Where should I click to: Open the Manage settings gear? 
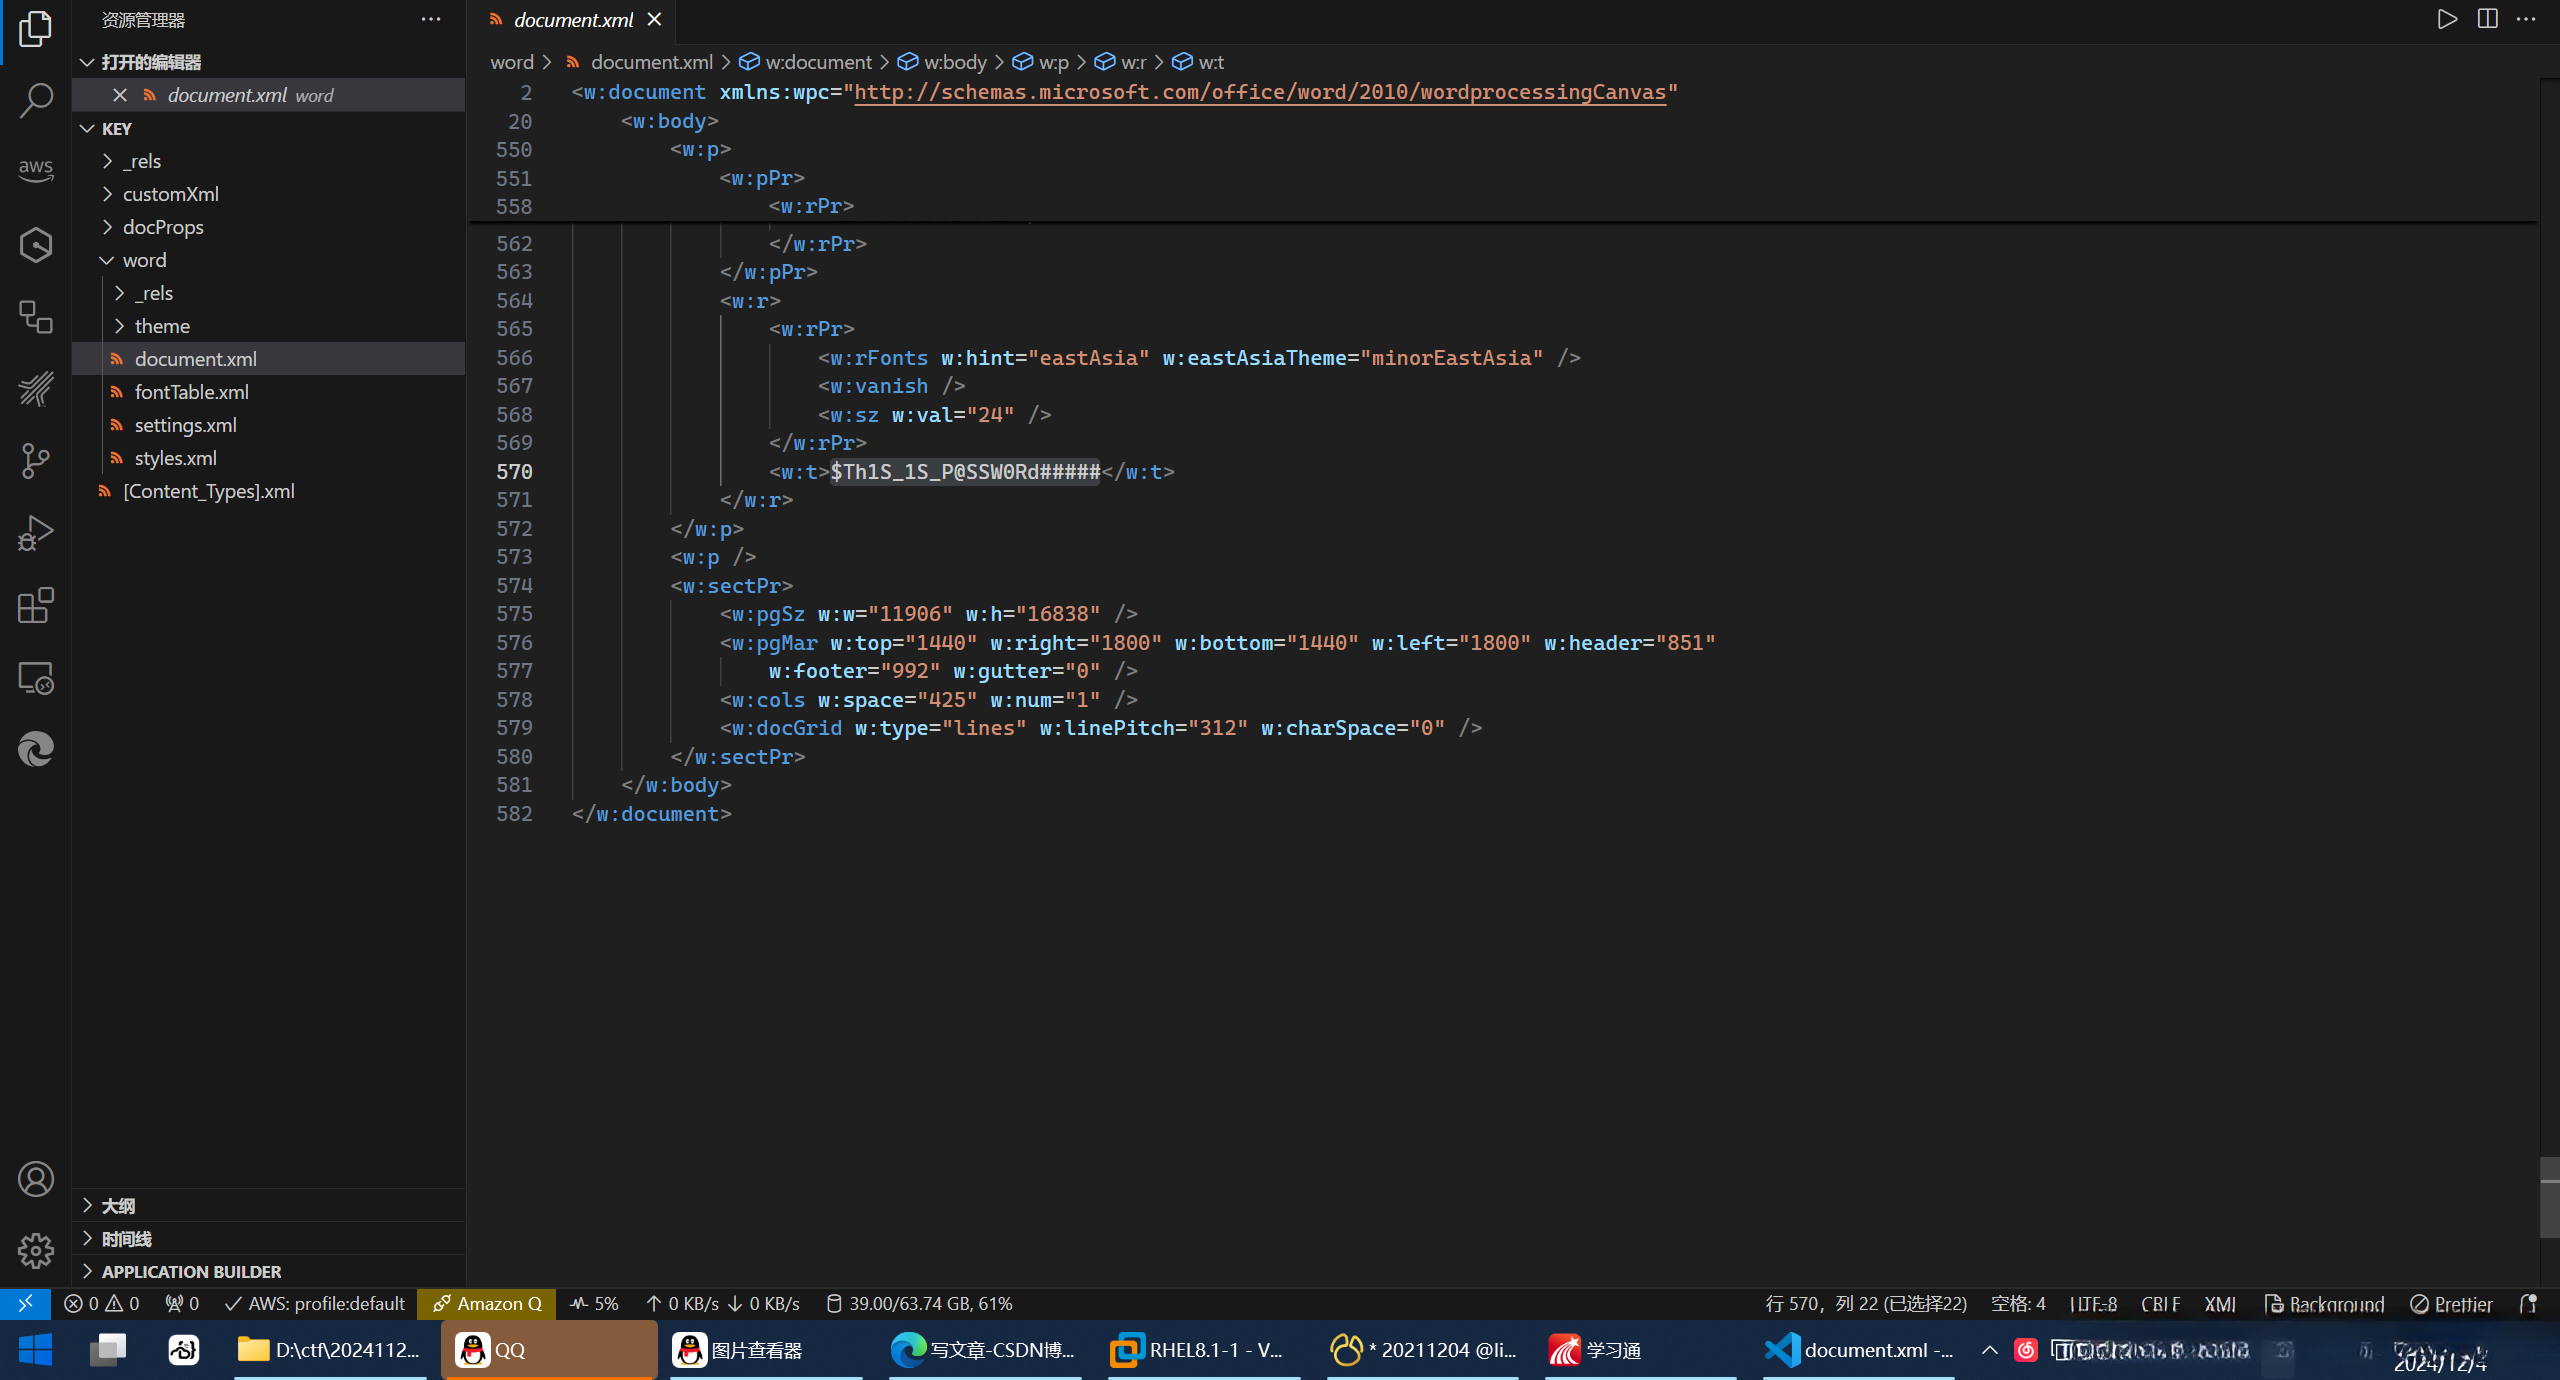(x=36, y=1250)
